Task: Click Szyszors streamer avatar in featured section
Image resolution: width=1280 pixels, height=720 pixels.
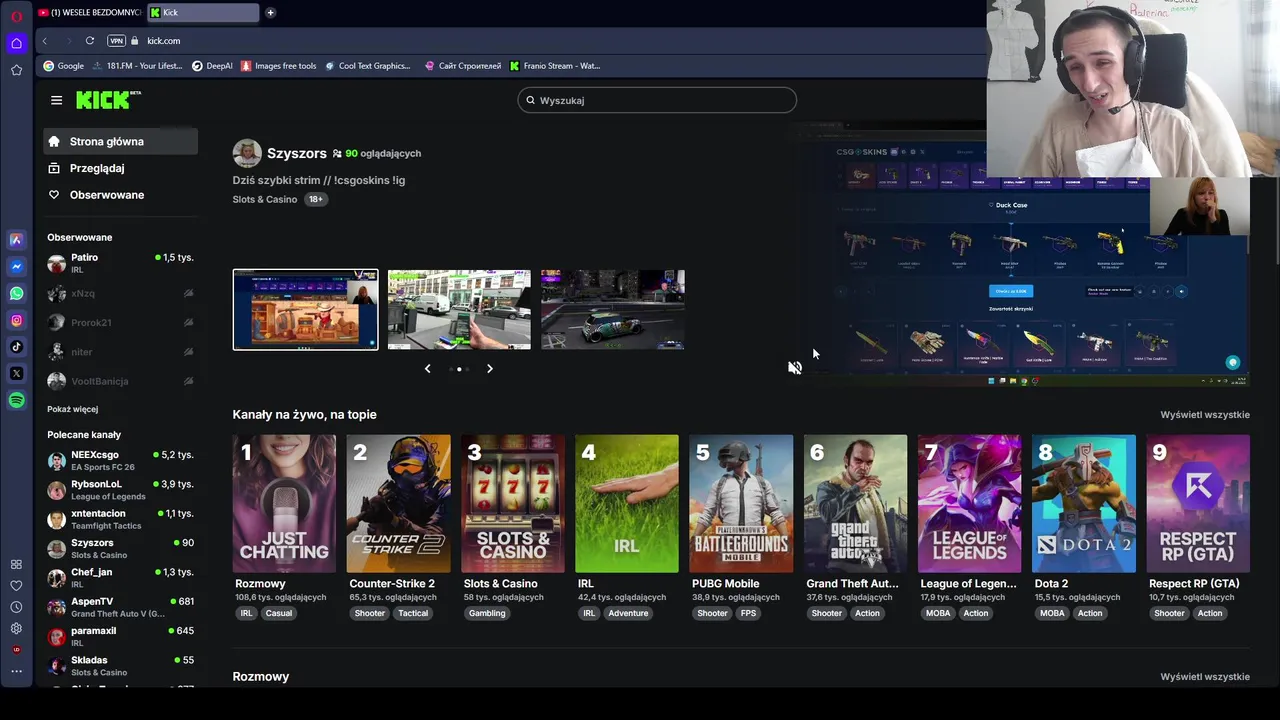Action: 247,153
